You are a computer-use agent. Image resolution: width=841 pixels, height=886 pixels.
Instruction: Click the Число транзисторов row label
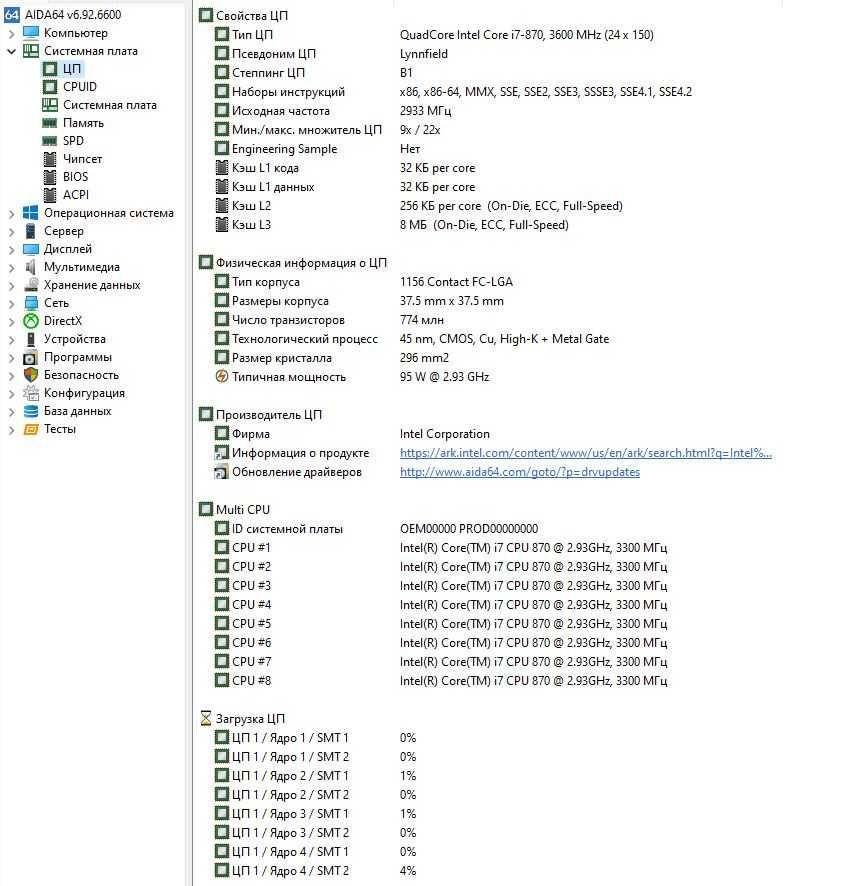click(x=288, y=320)
